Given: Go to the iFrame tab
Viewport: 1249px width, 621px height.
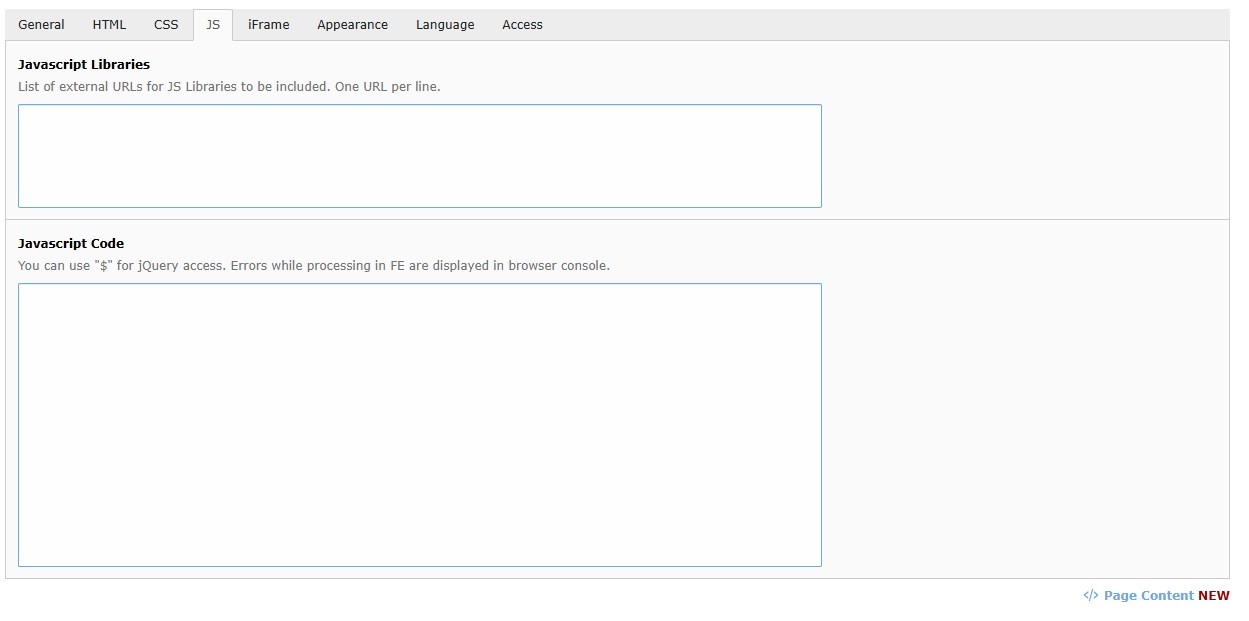Looking at the screenshot, I should (269, 25).
